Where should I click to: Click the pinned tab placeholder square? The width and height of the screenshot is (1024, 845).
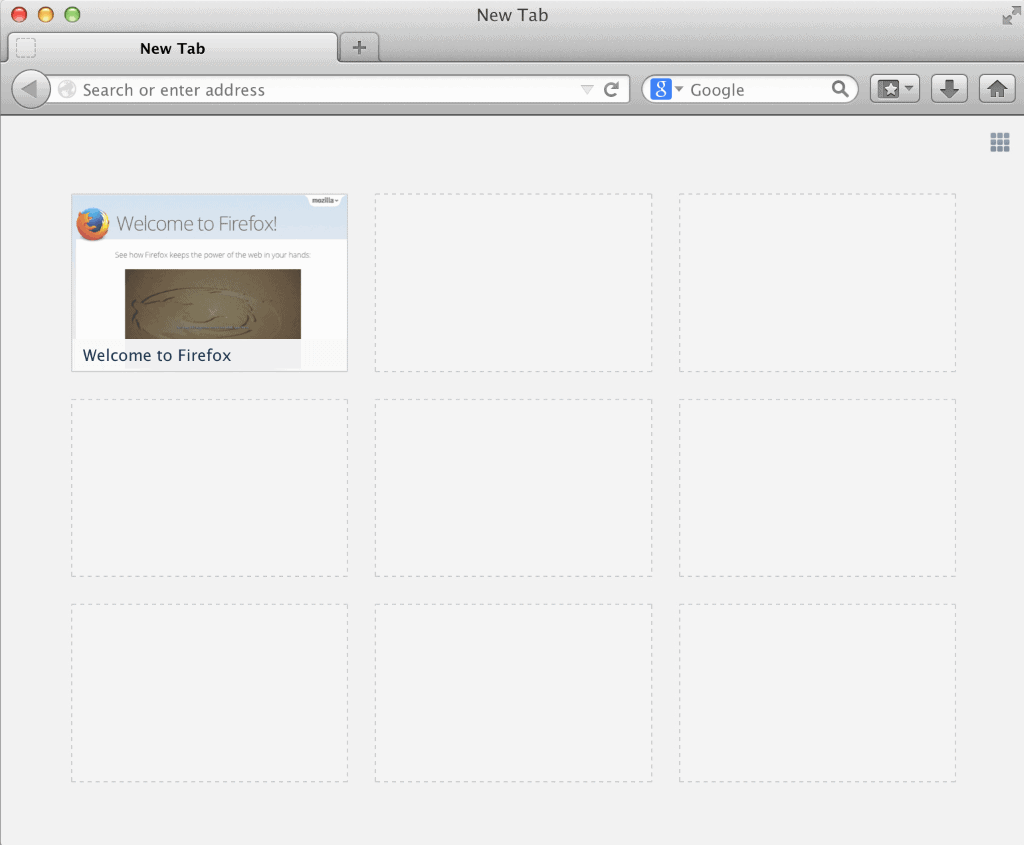coord(25,47)
